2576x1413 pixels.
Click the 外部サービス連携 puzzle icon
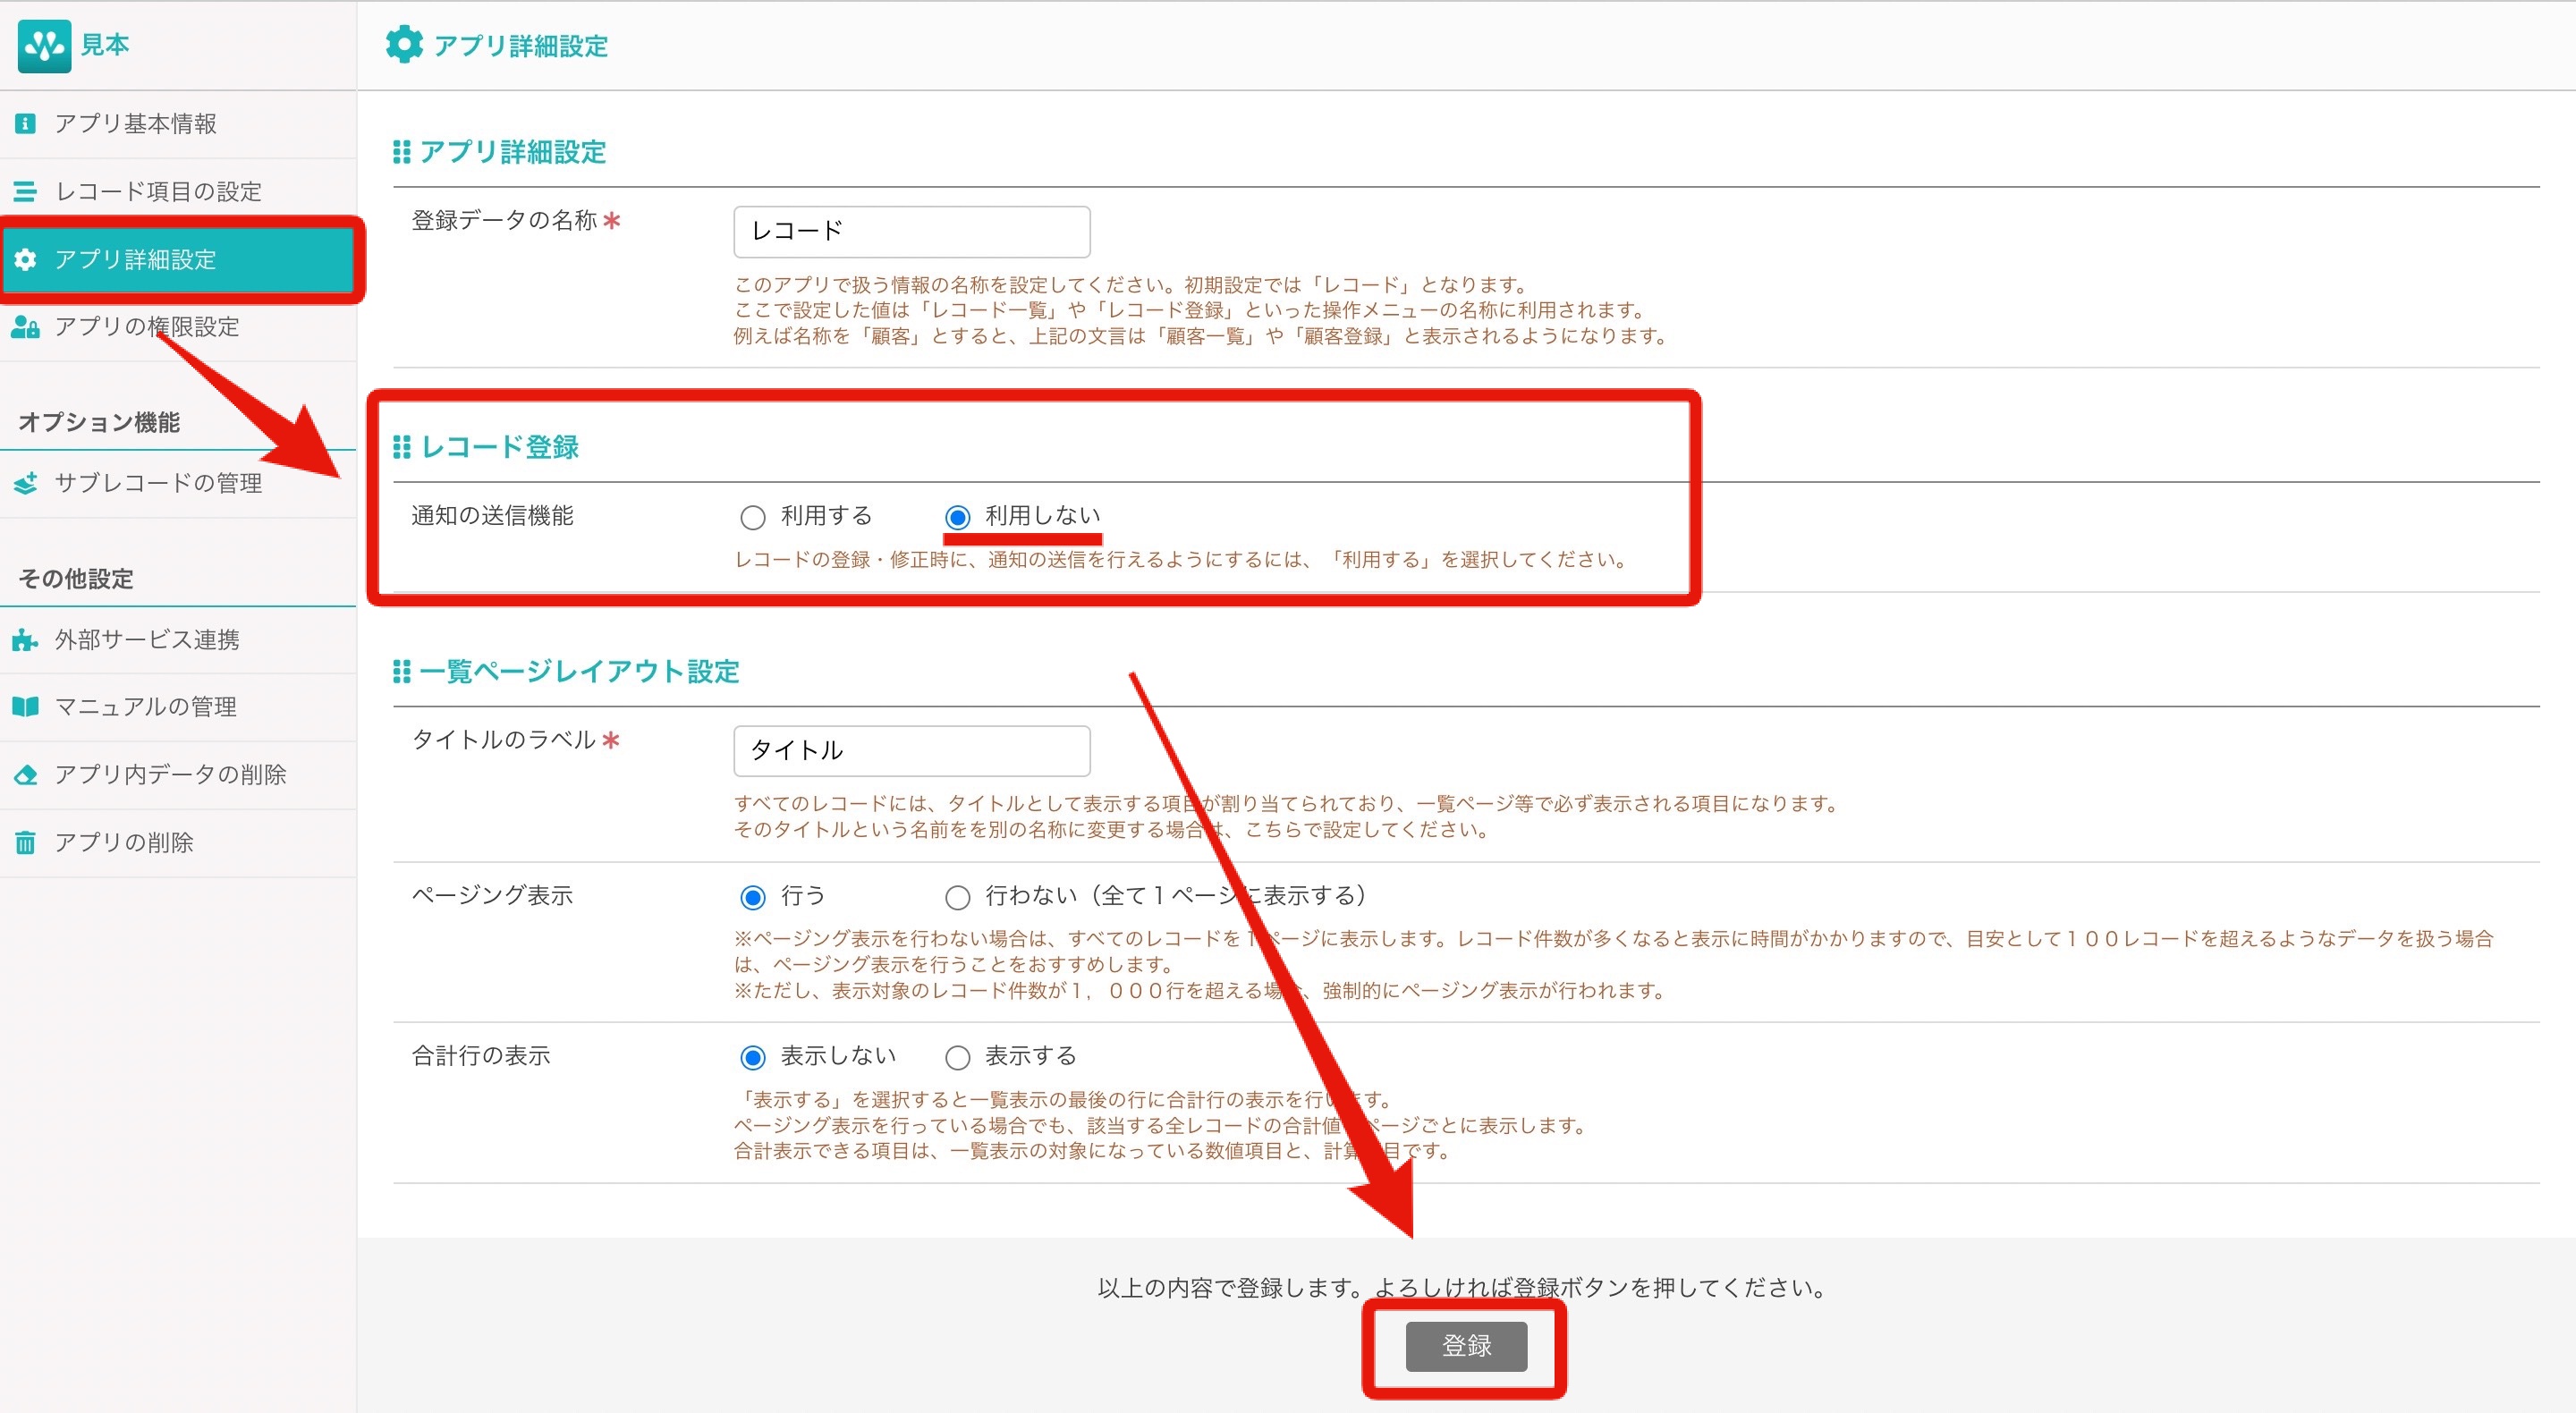tap(26, 640)
